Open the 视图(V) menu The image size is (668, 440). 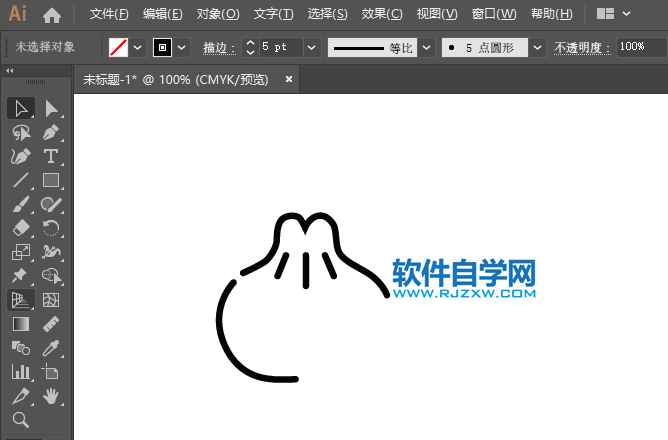coord(437,14)
